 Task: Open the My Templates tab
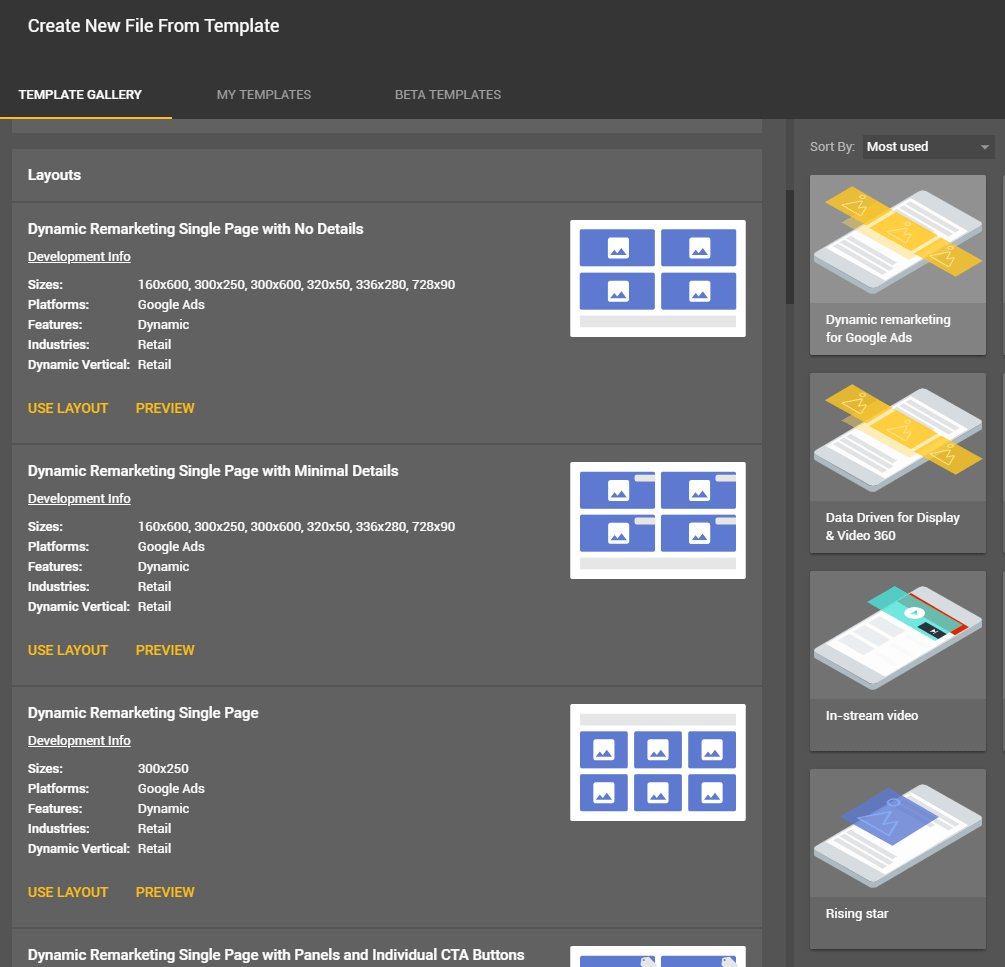[263, 95]
